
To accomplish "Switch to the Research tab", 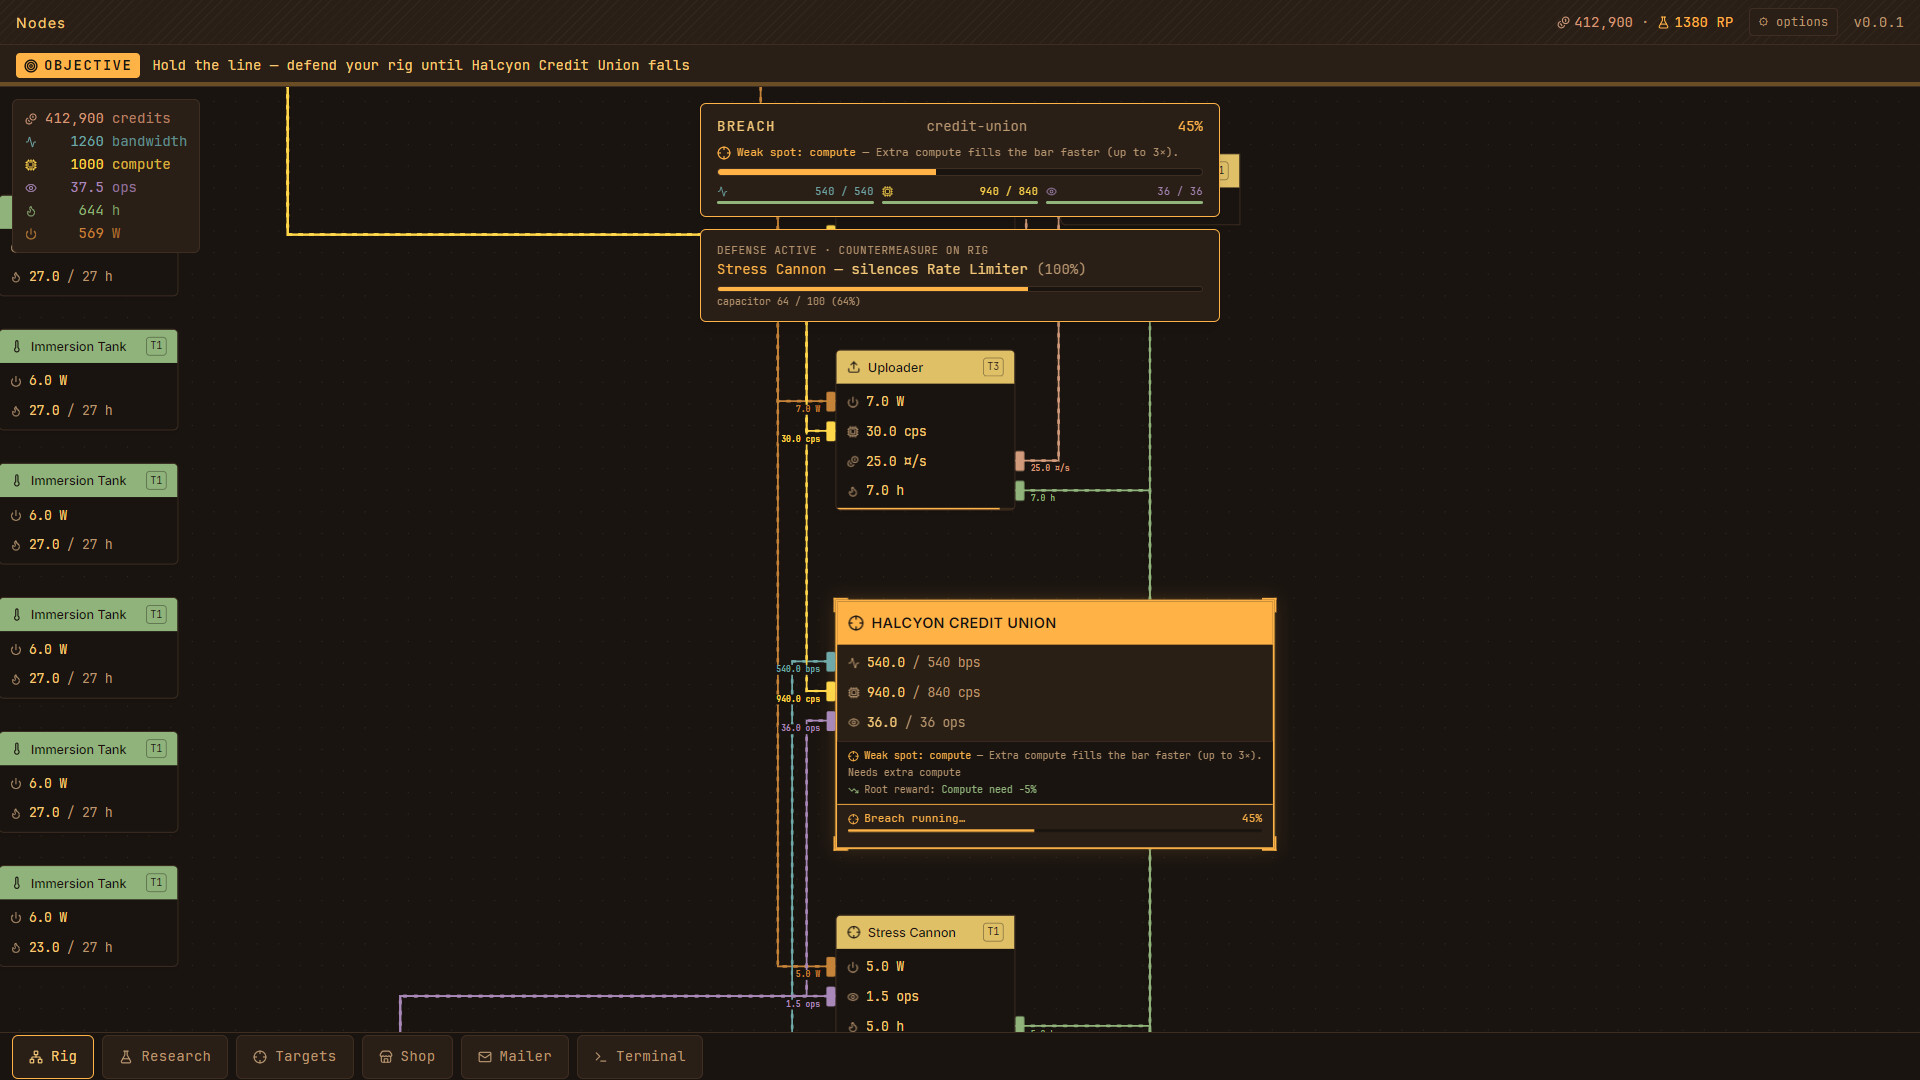I will click(165, 1057).
